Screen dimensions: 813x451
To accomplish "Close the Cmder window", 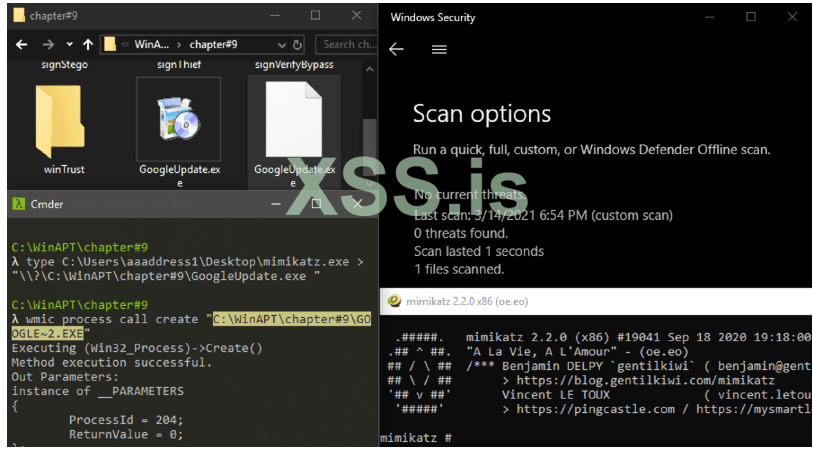I will (357, 204).
